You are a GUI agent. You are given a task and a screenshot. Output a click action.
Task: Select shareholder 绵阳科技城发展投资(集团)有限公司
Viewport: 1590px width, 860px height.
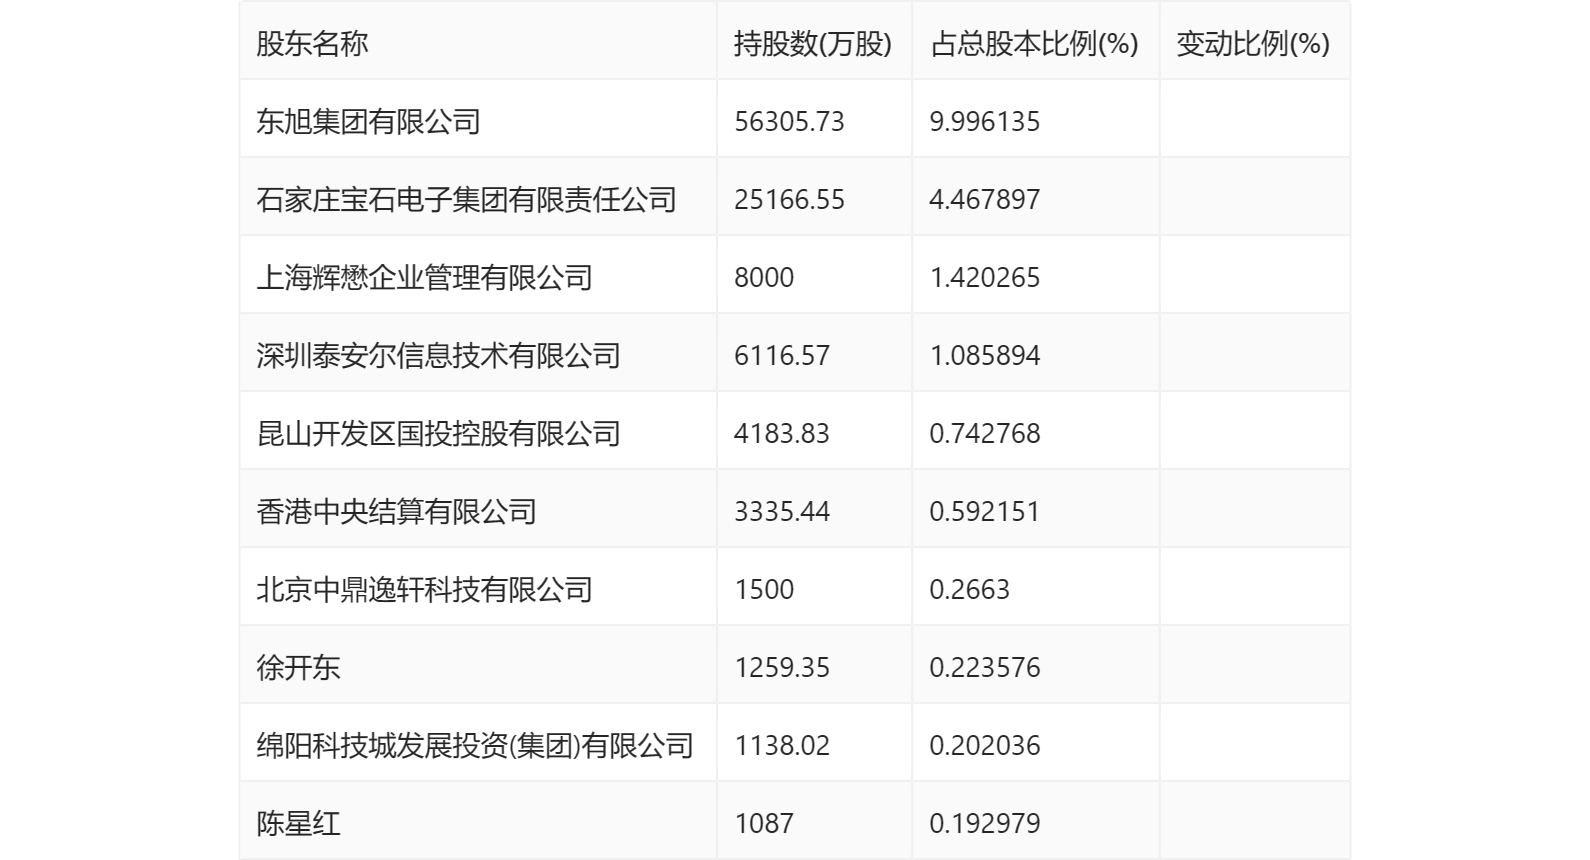click(x=475, y=746)
